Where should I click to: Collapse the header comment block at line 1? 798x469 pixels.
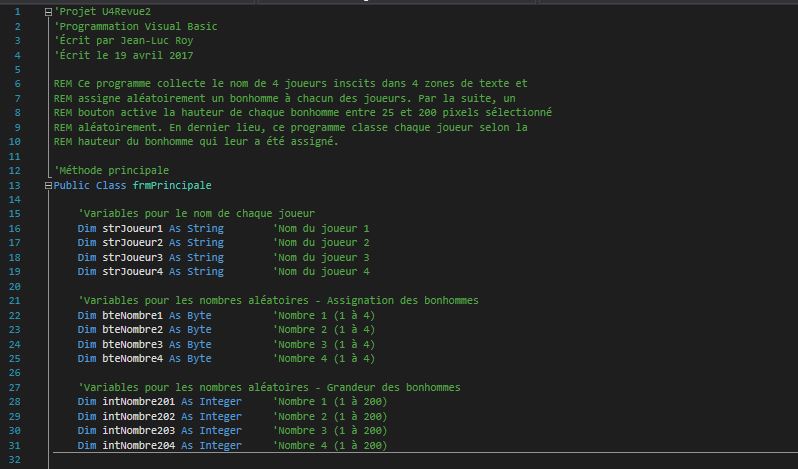pos(48,12)
